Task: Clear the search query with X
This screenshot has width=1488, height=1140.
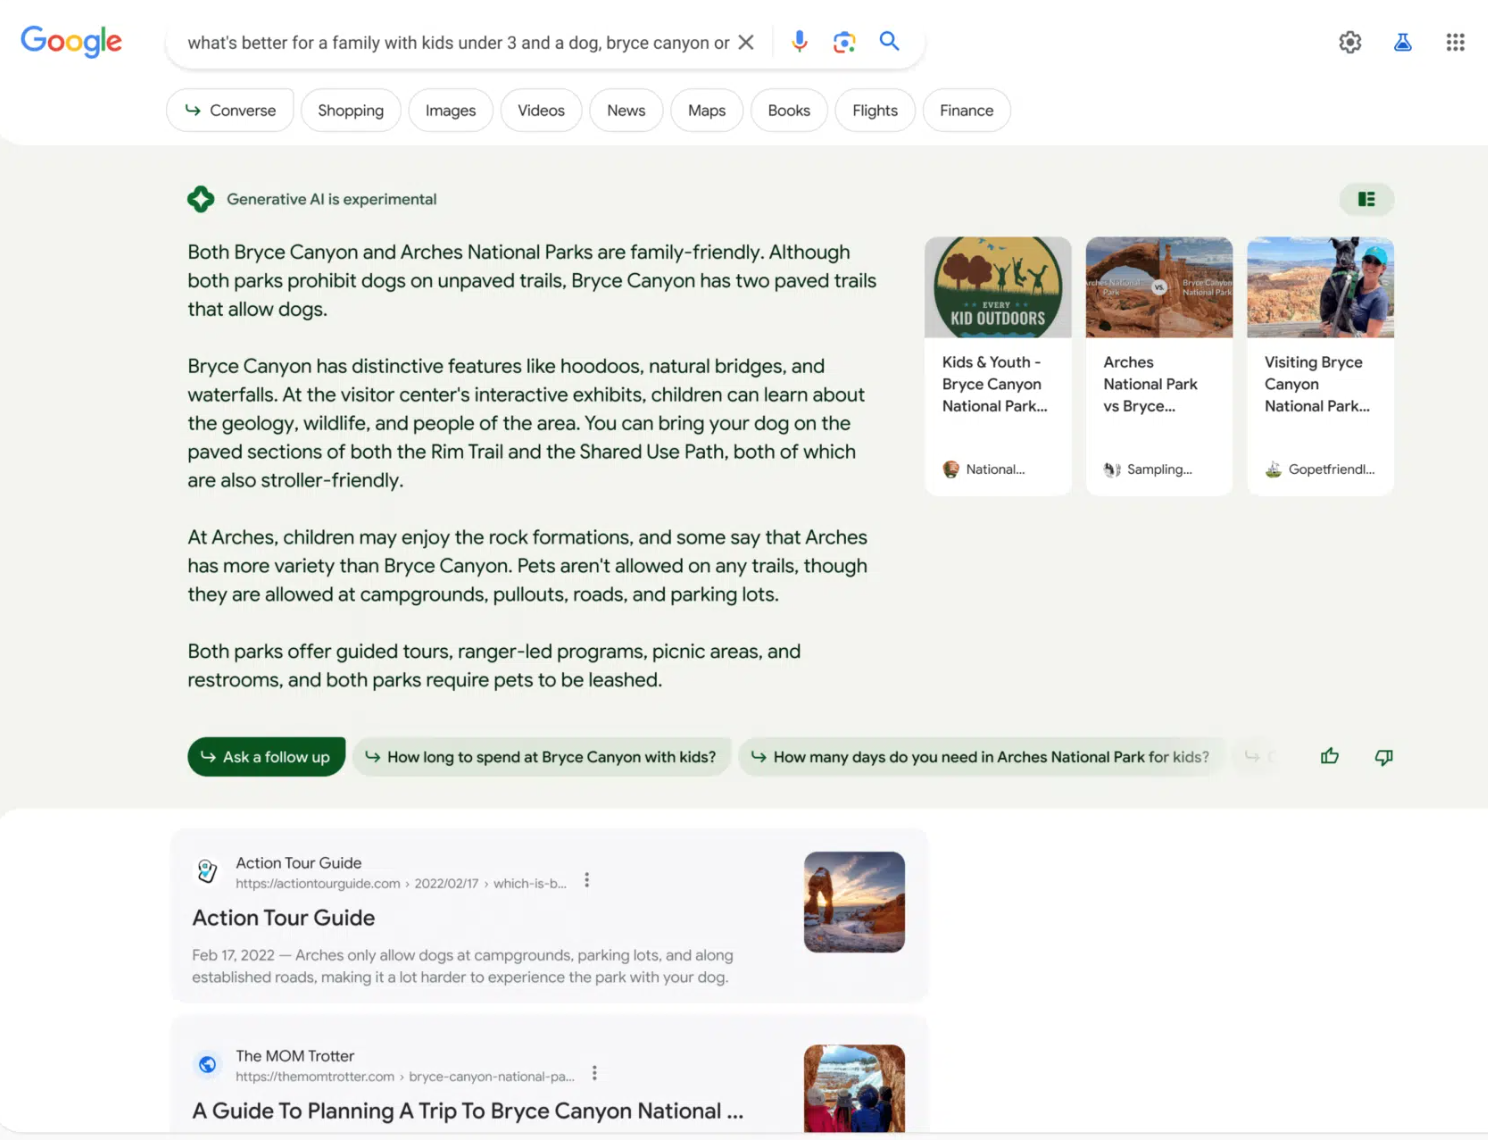Action: tap(746, 43)
